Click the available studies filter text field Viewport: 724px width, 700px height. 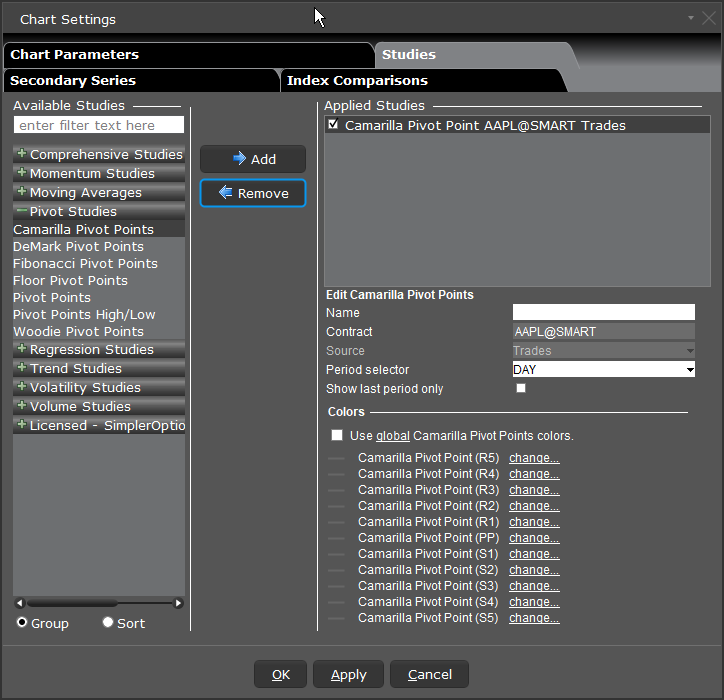99,125
